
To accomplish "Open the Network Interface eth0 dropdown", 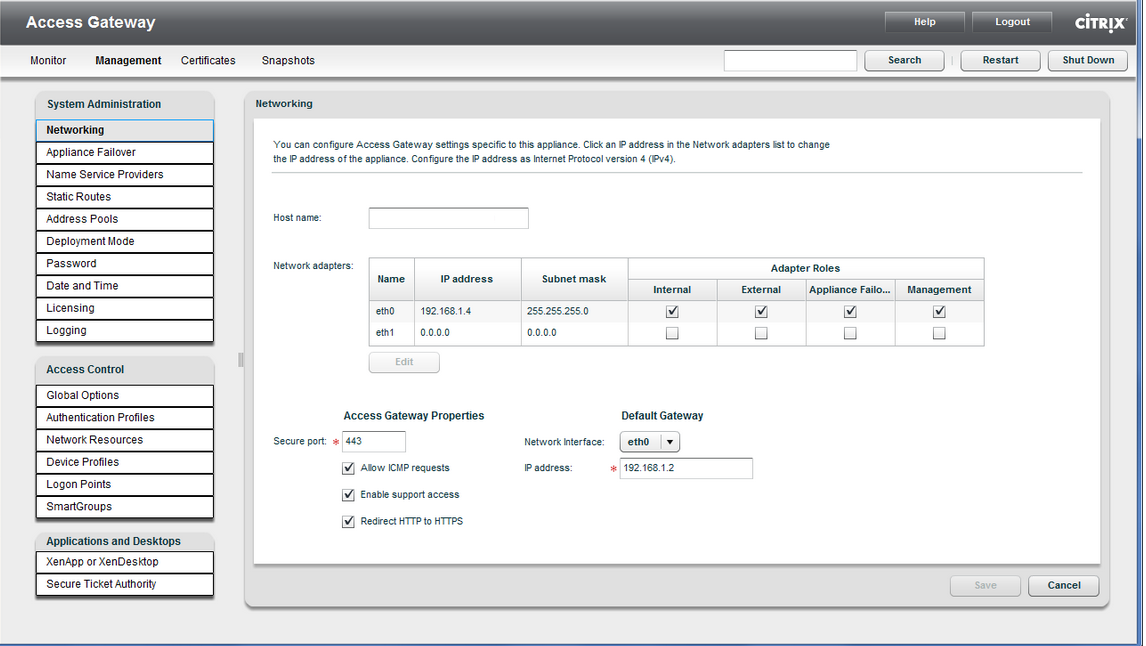I will [x=650, y=442].
